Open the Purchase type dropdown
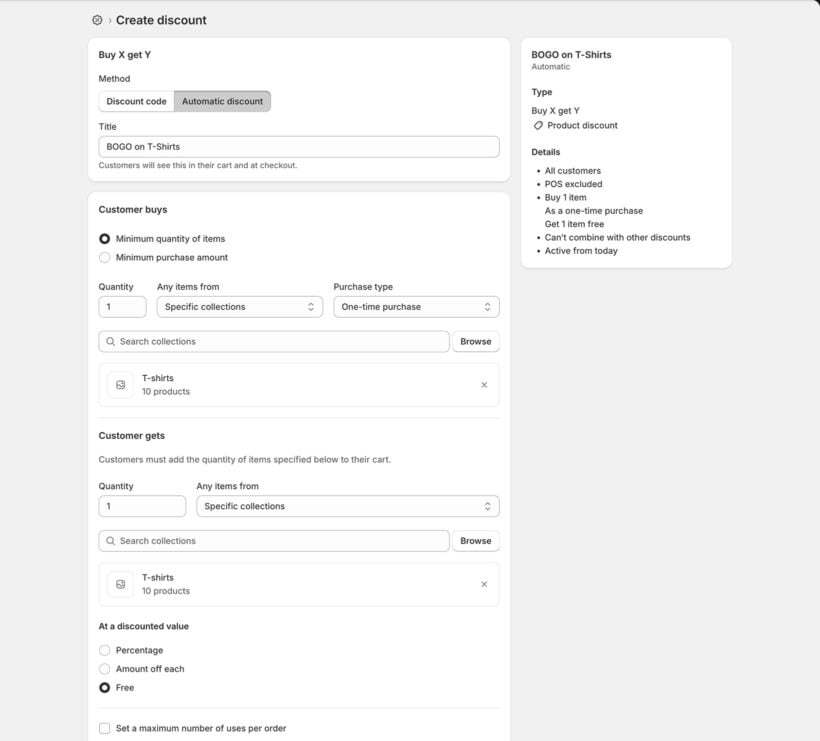This screenshot has height=741, width=820. coord(416,307)
